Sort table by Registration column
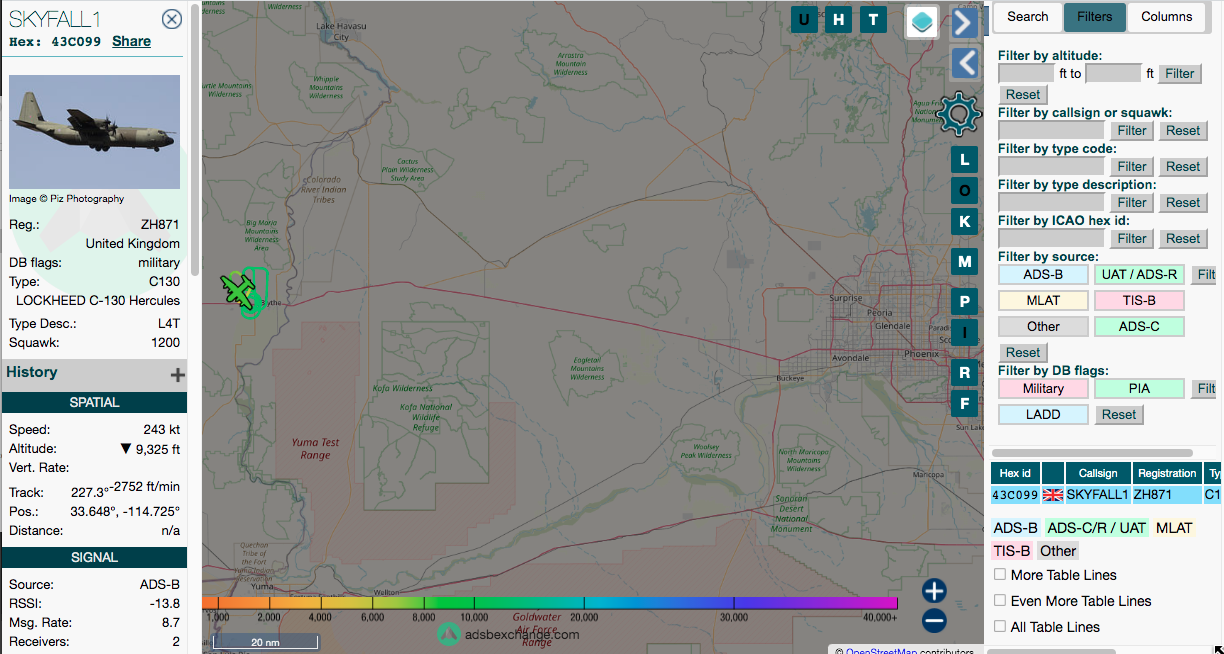Image resolution: width=1224 pixels, height=654 pixels. click(1166, 473)
